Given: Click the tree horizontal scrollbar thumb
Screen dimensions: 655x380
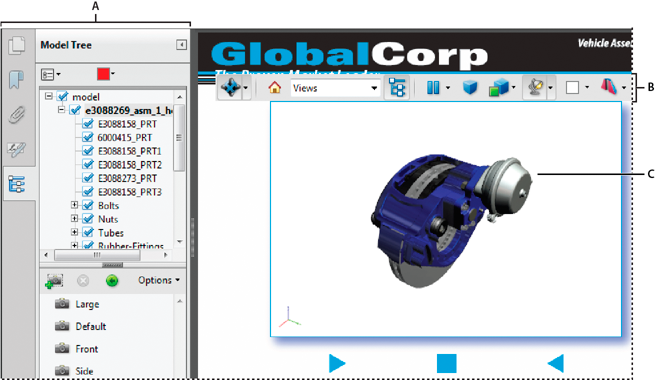Looking at the screenshot, I should click(97, 255).
